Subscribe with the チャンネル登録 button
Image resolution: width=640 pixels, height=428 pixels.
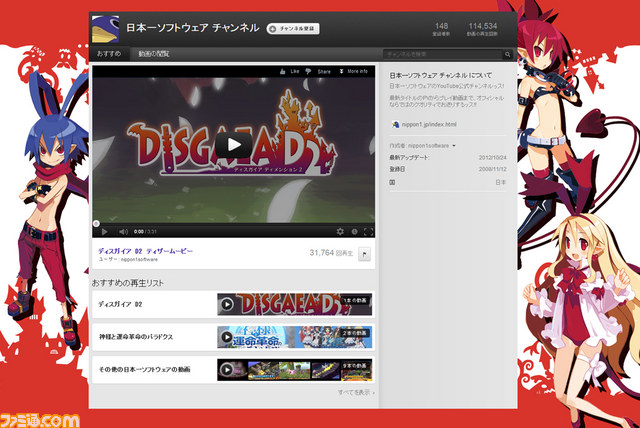[x=293, y=29]
